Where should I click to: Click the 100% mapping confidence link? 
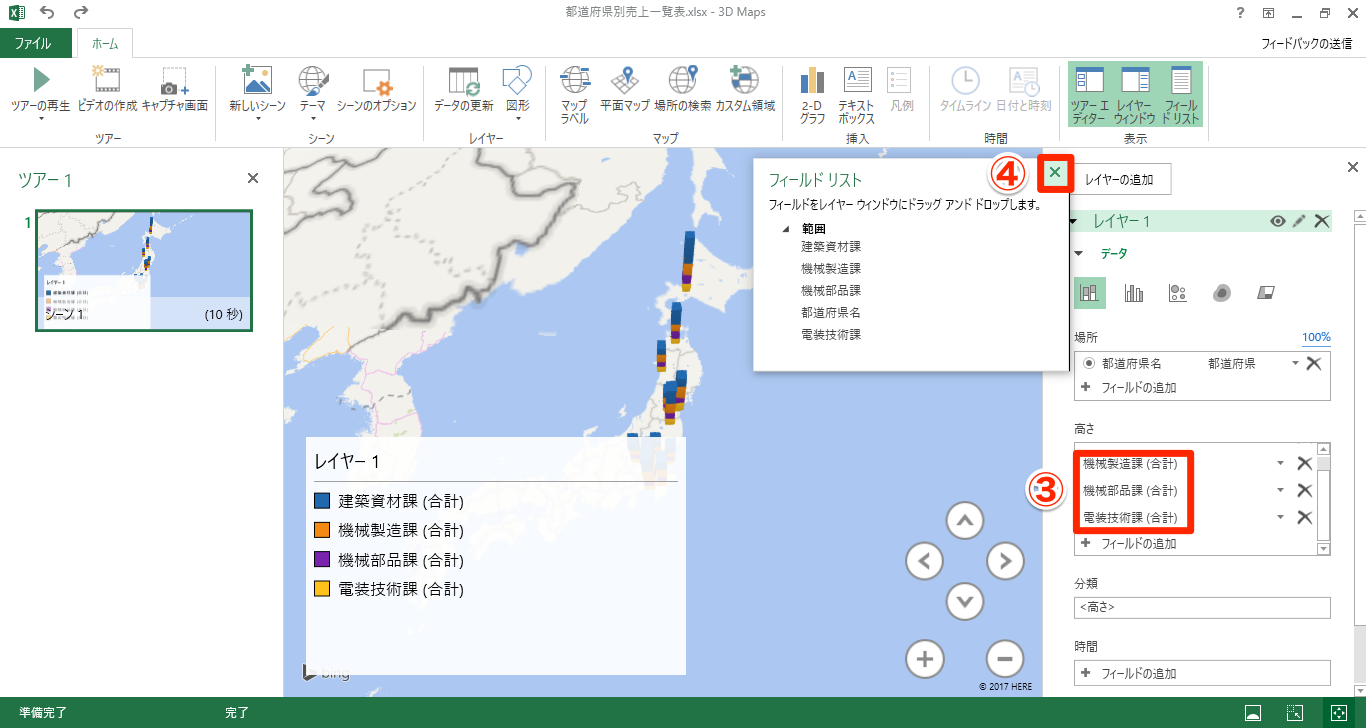[1316, 338]
